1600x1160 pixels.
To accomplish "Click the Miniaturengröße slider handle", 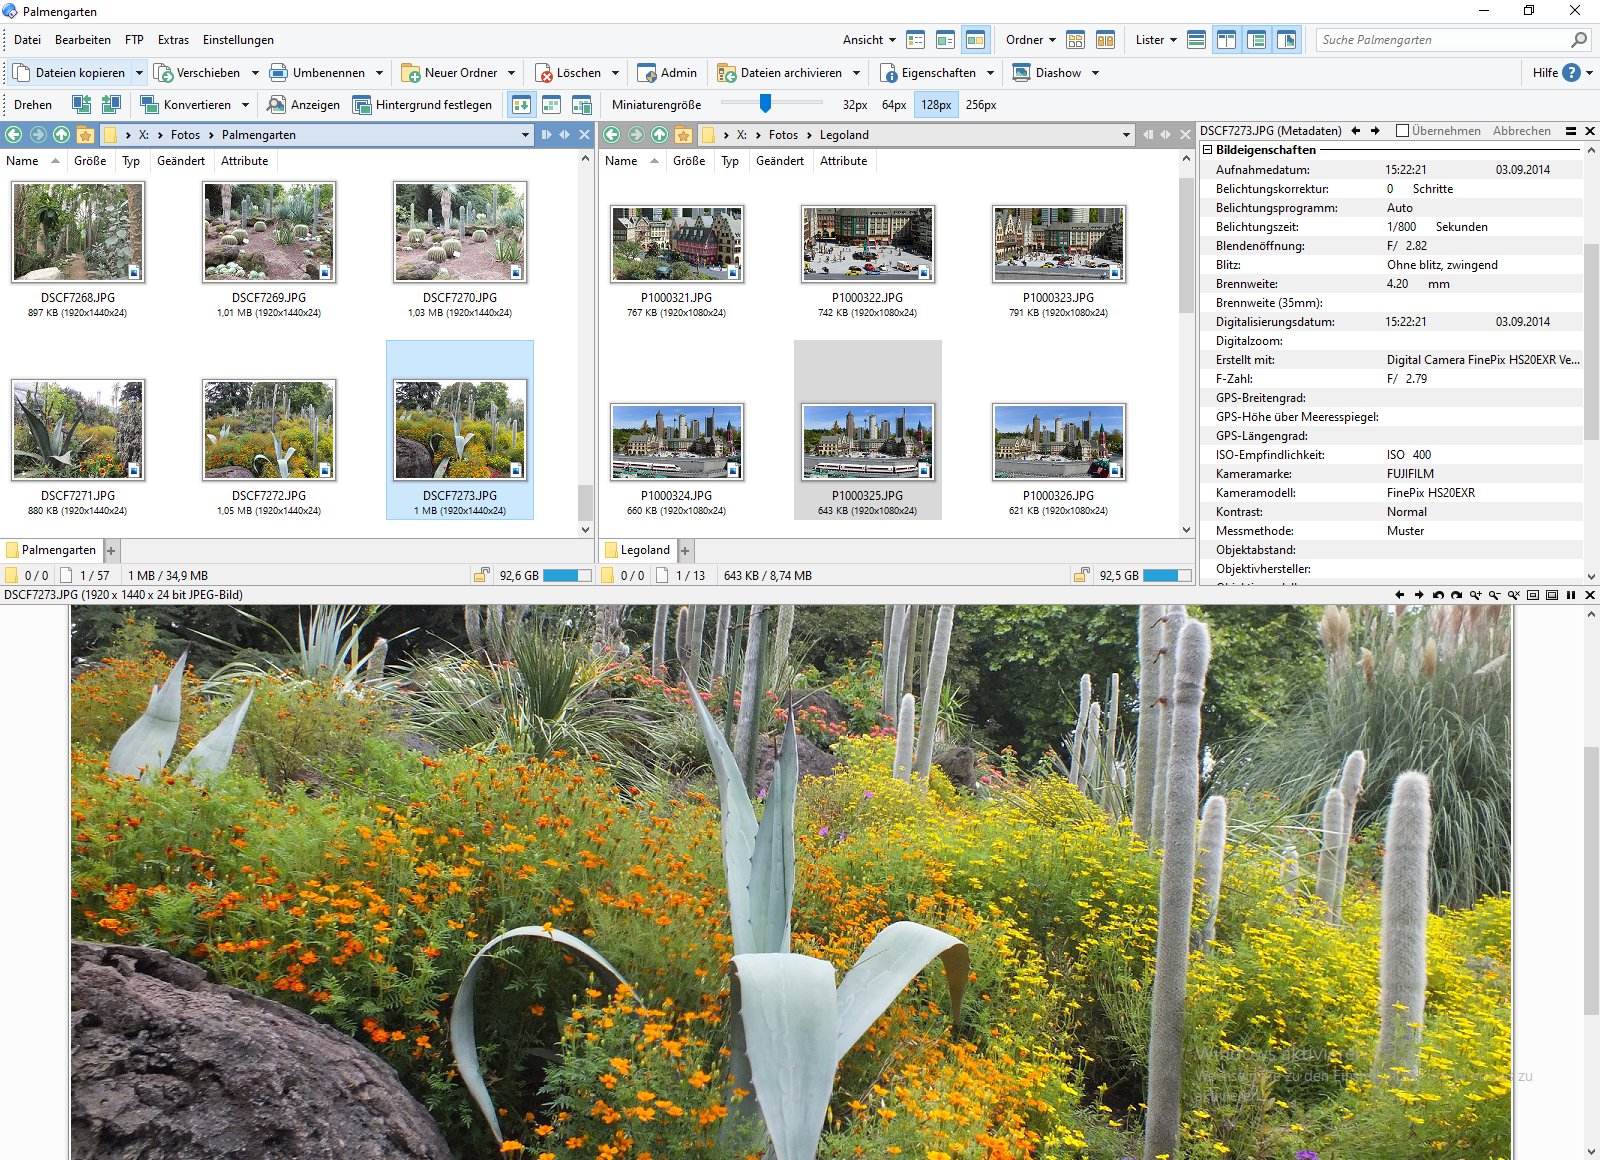I will 765,103.
